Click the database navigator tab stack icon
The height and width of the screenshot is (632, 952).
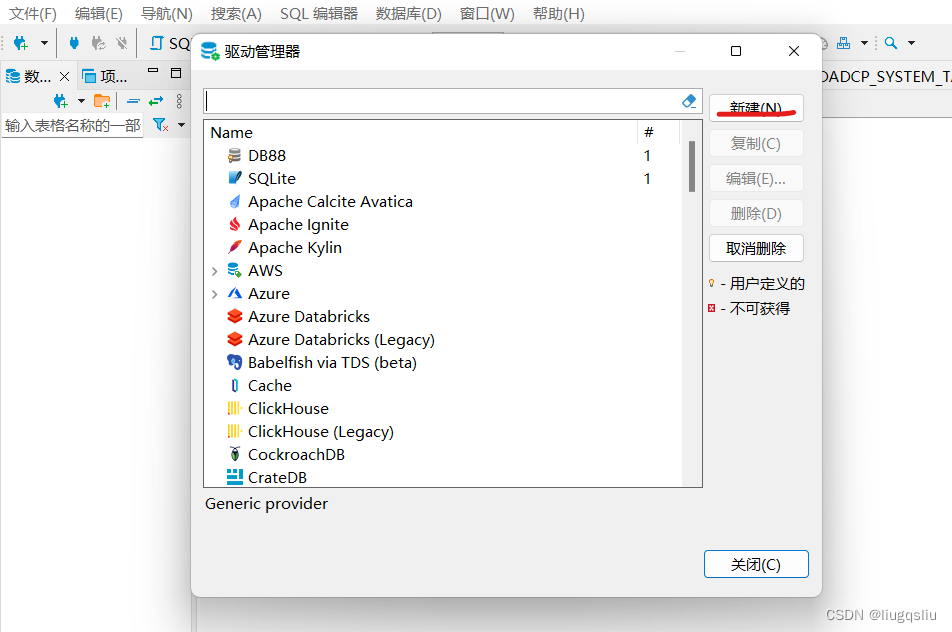pyautogui.click(x=13, y=76)
